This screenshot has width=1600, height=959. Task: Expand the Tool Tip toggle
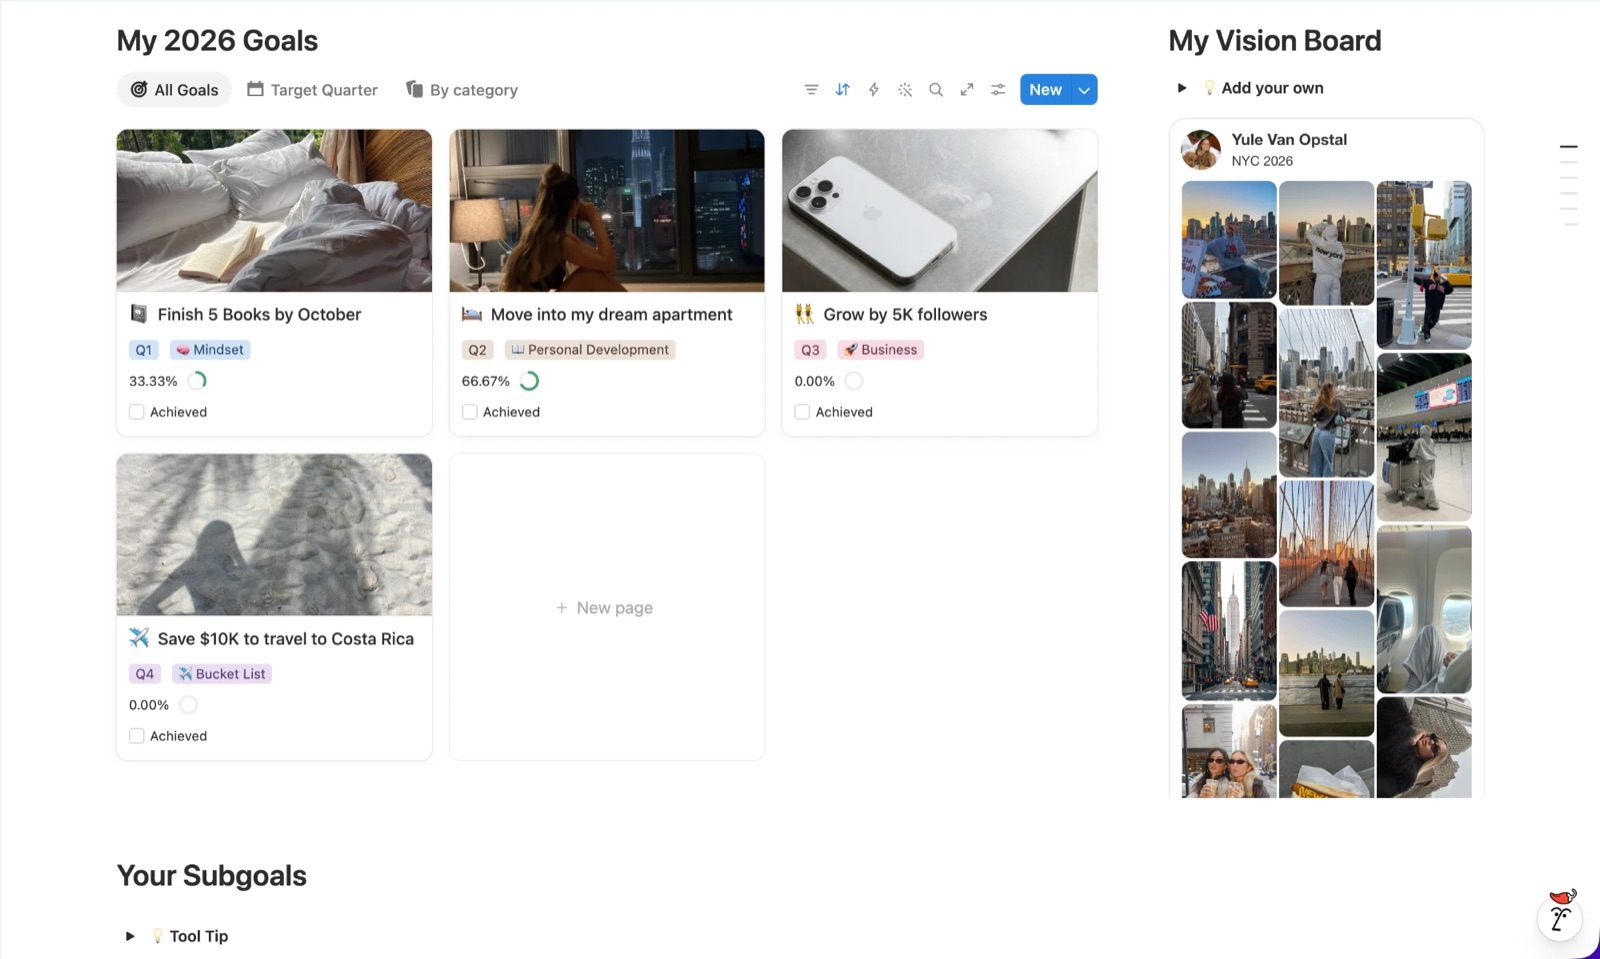pyautogui.click(x=130, y=936)
